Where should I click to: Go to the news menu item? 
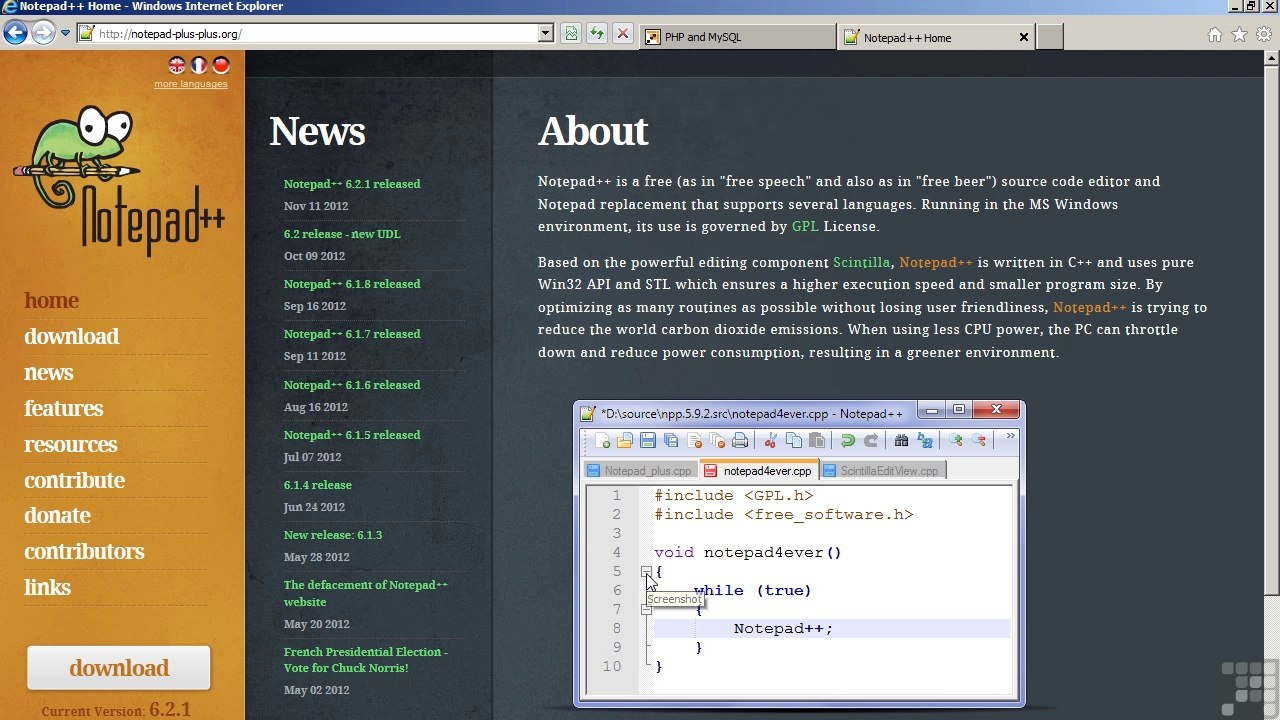(49, 372)
